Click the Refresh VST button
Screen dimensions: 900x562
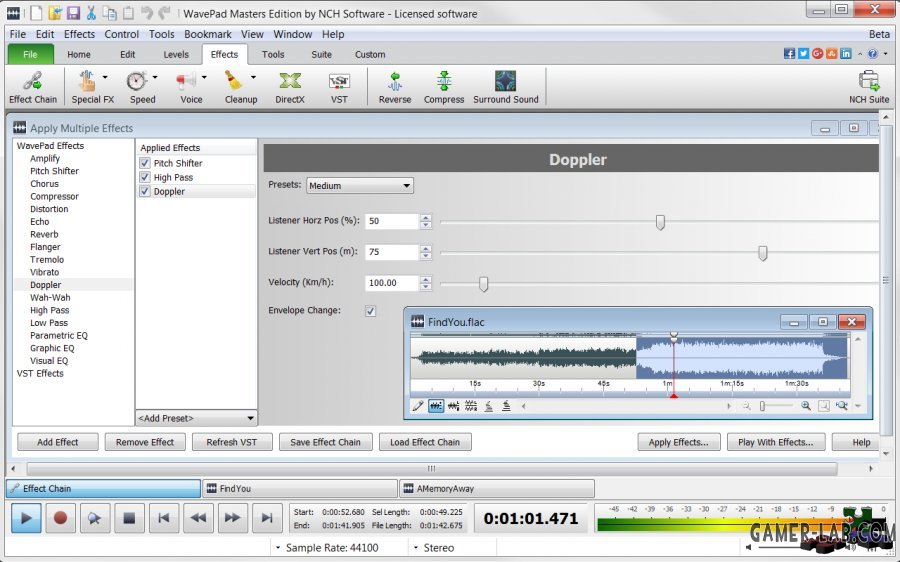pos(232,442)
